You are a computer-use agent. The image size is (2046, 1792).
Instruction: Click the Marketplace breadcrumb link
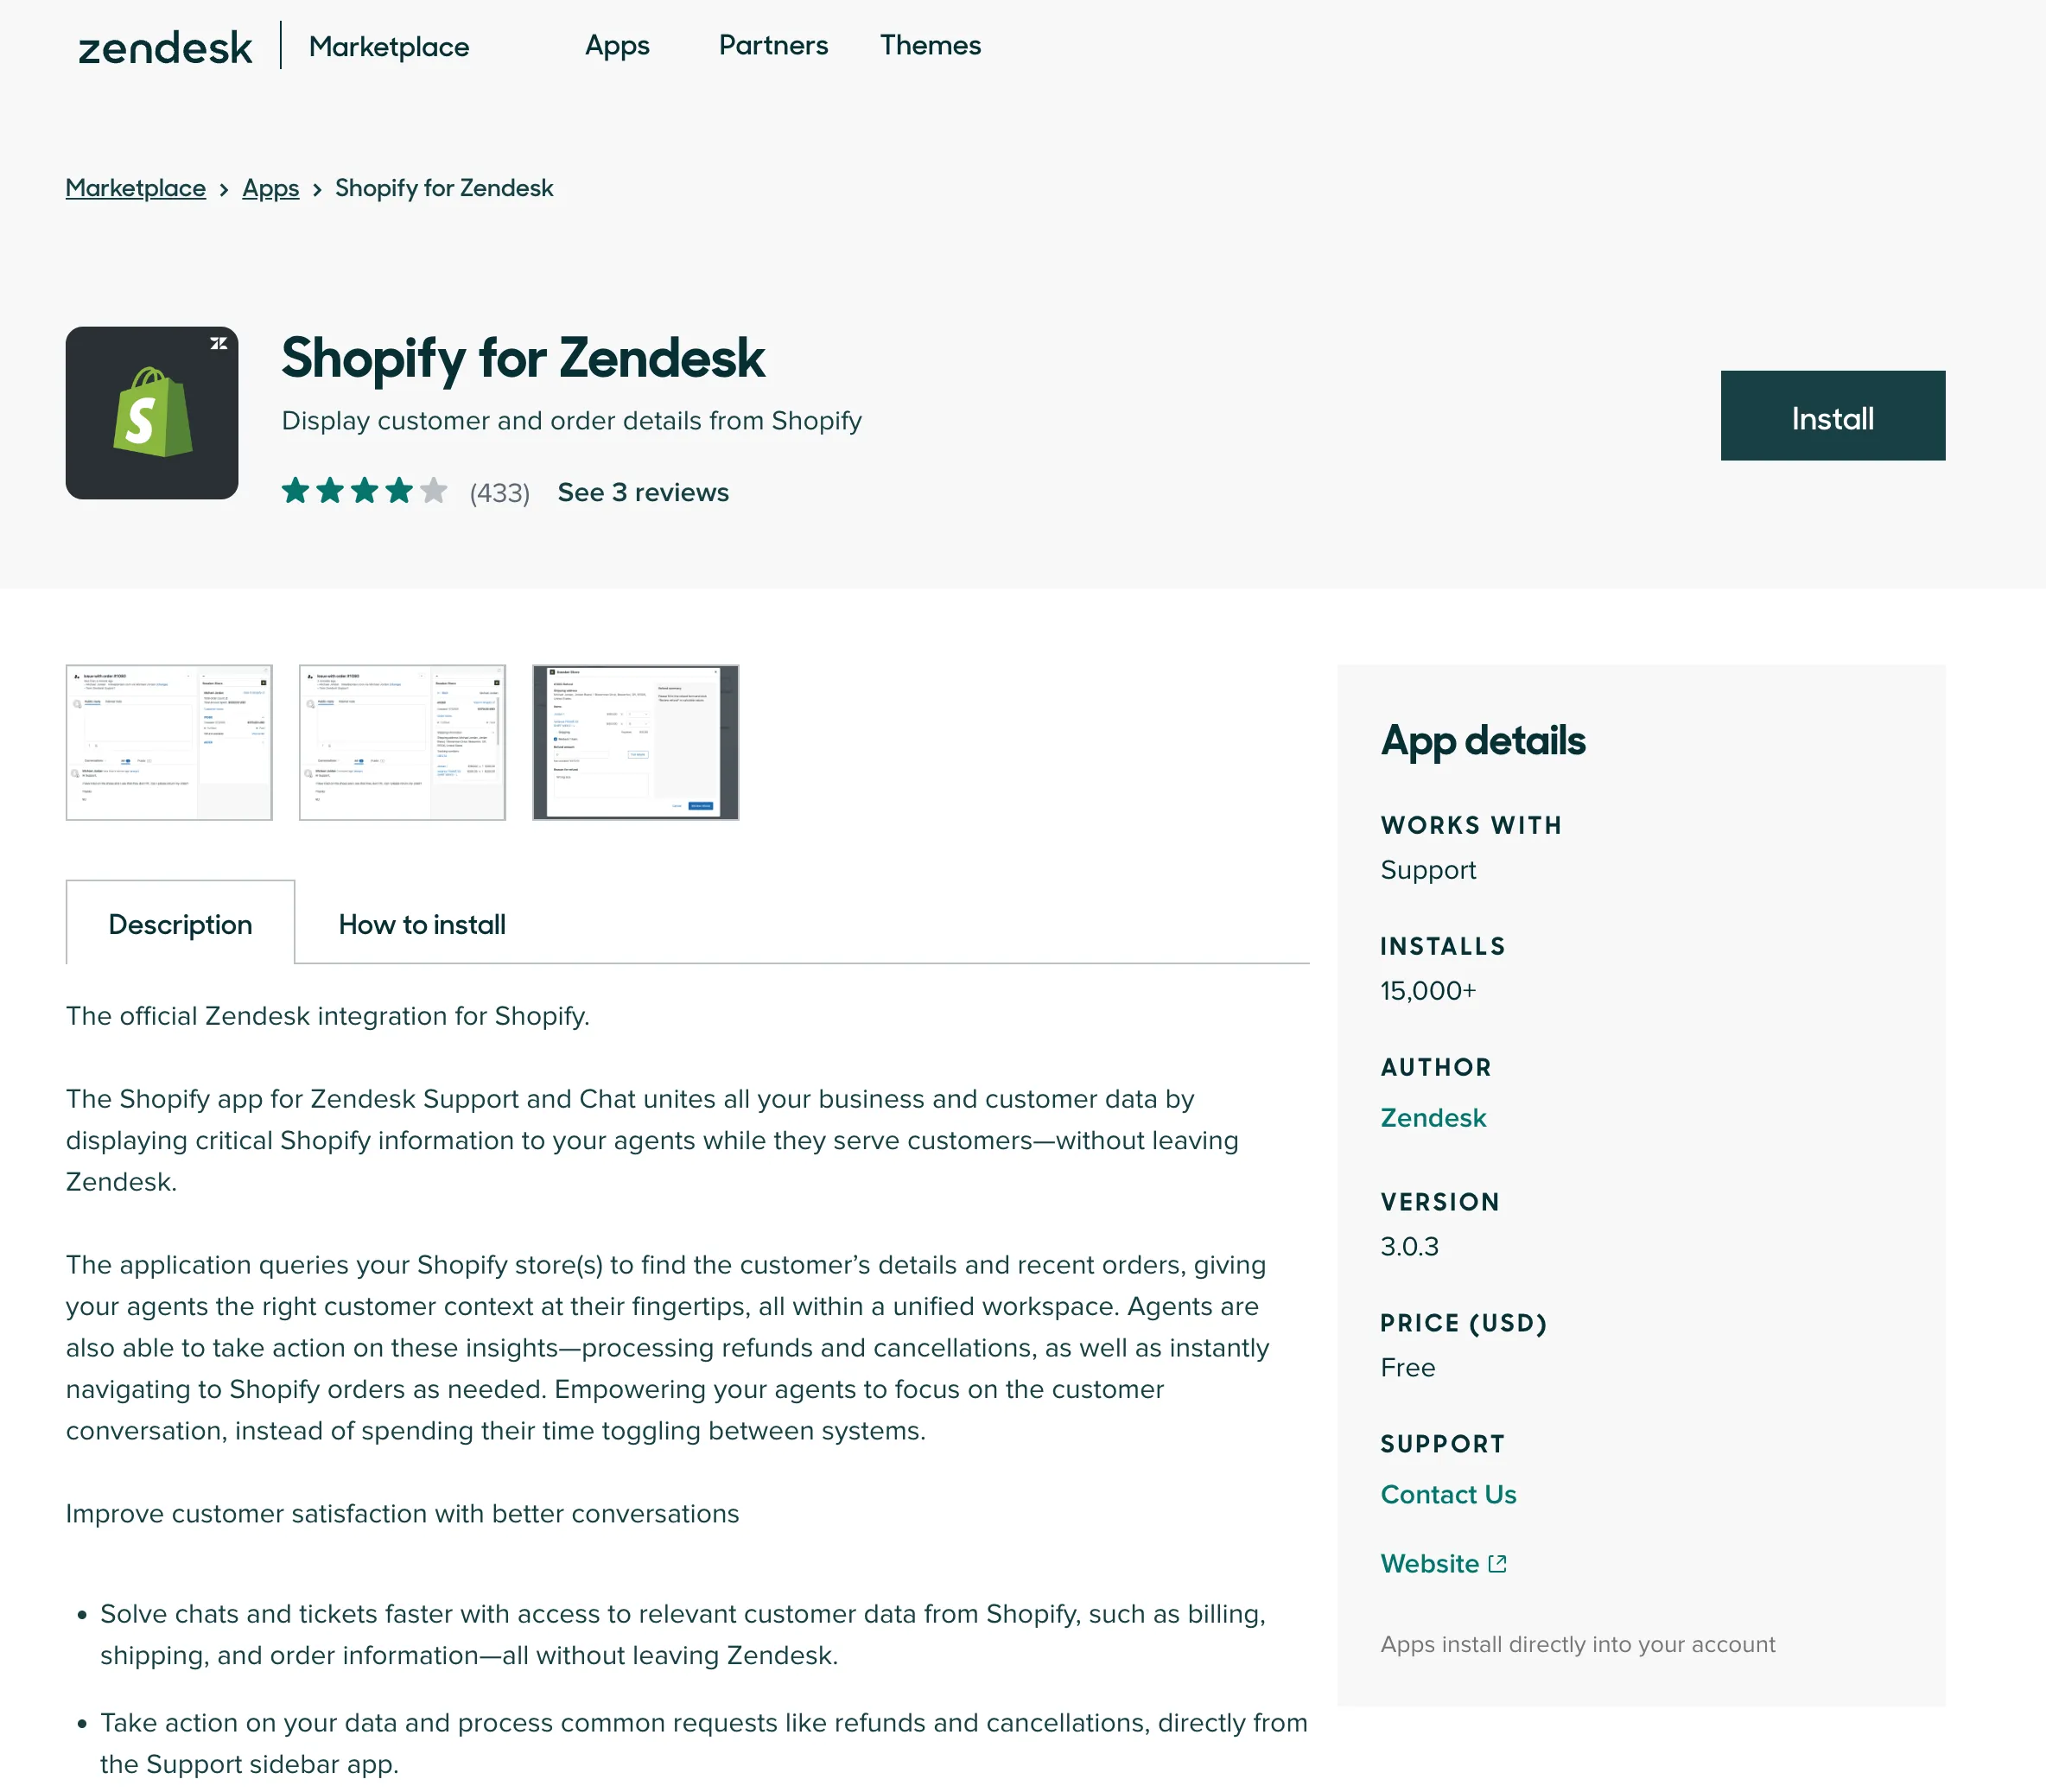(x=134, y=187)
